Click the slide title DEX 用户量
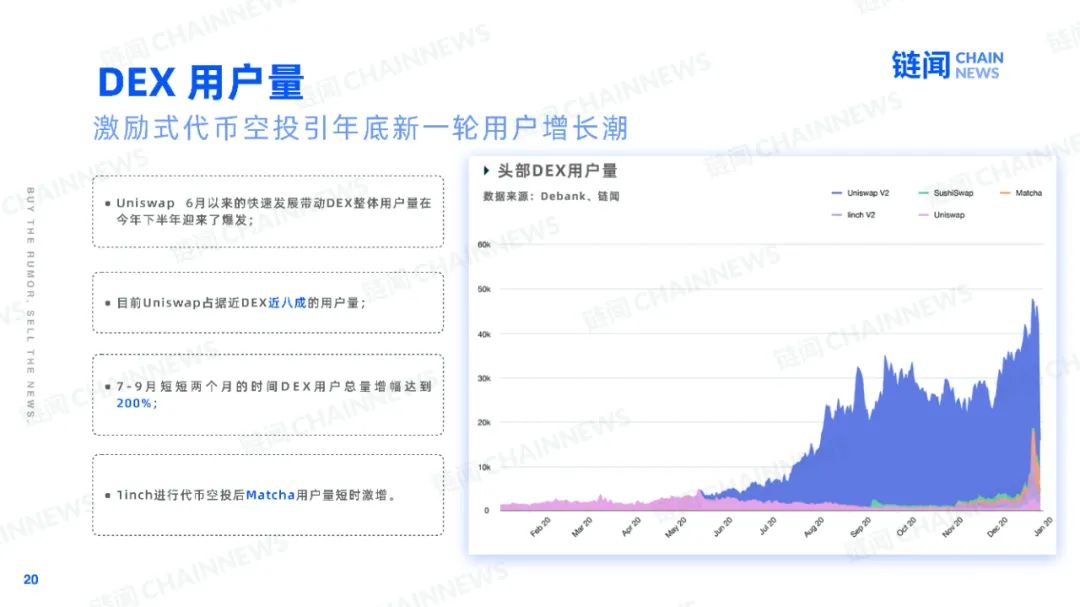Viewport: 1080px width, 607px height. click(x=200, y=83)
